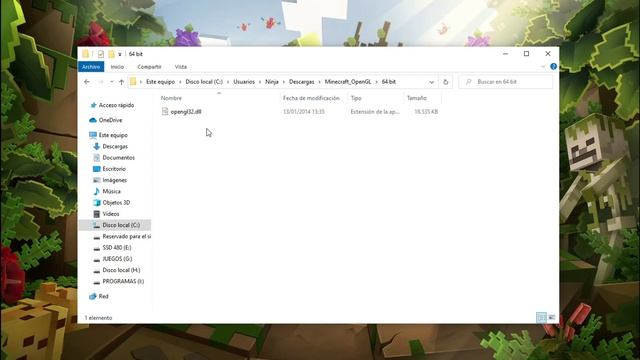This screenshot has height=360, width=640.
Task: Click New folder quick access icon
Action: 111,54
